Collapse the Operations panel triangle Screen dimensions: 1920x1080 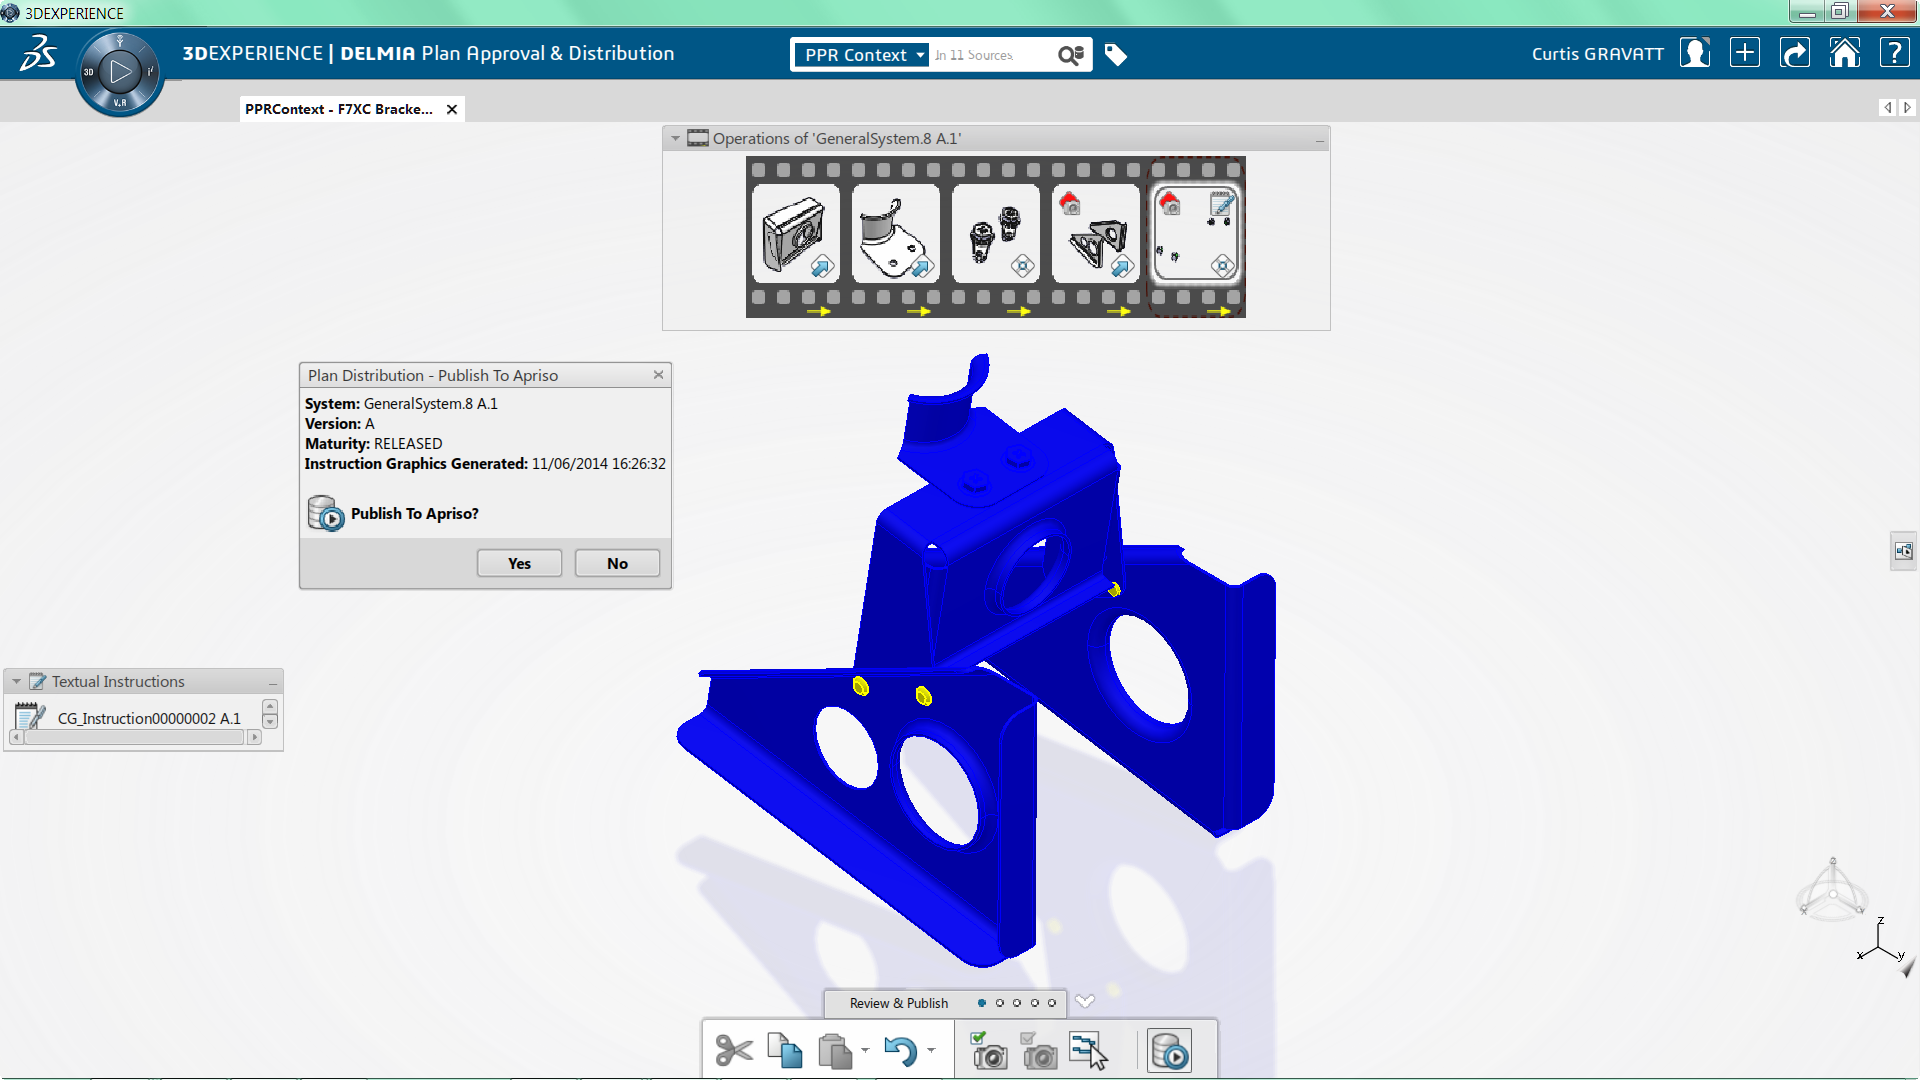click(x=675, y=139)
